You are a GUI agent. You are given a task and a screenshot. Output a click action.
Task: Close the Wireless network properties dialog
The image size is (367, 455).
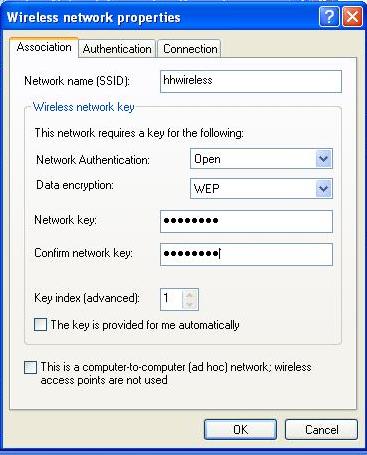[352, 17]
